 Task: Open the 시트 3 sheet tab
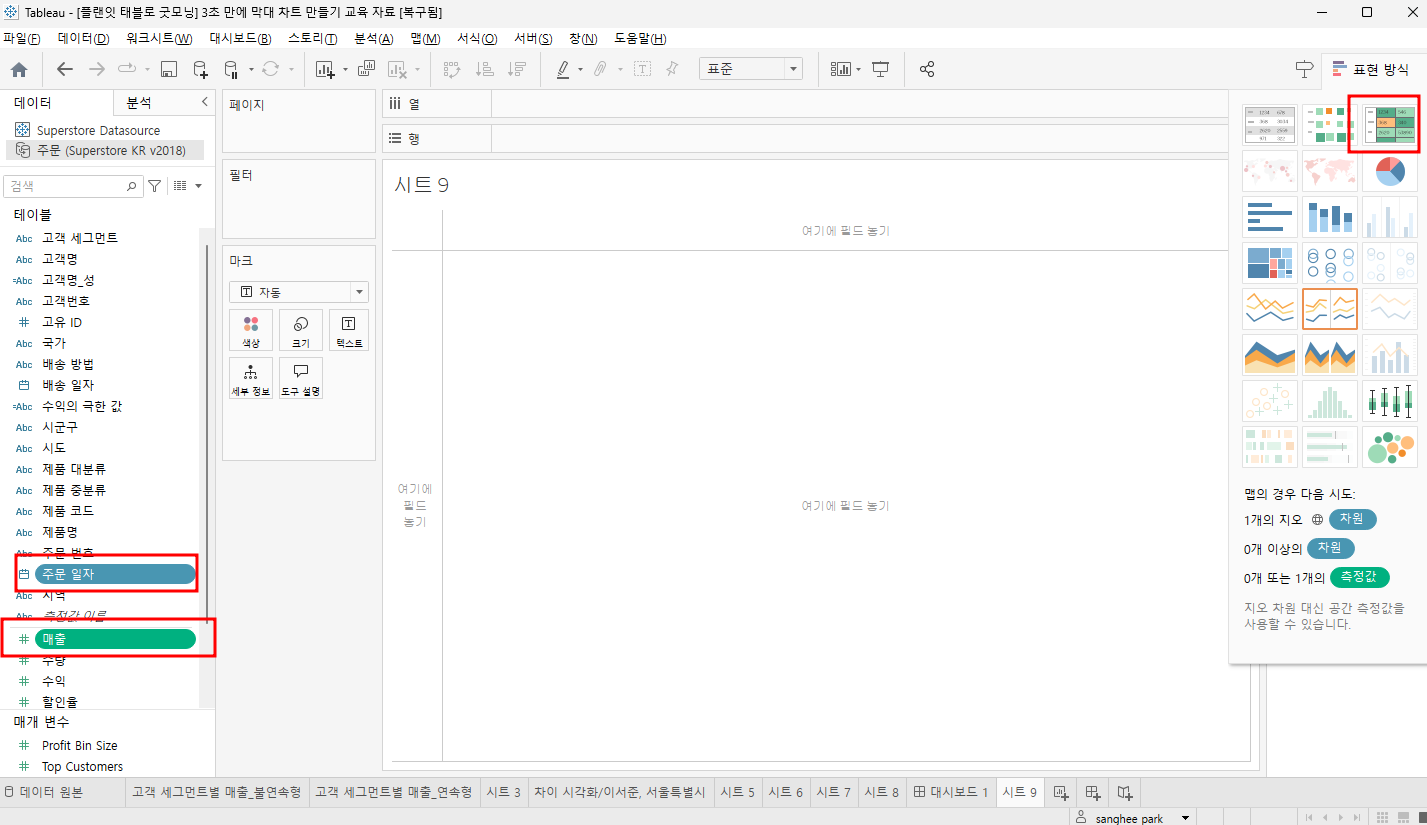pos(504,792)
